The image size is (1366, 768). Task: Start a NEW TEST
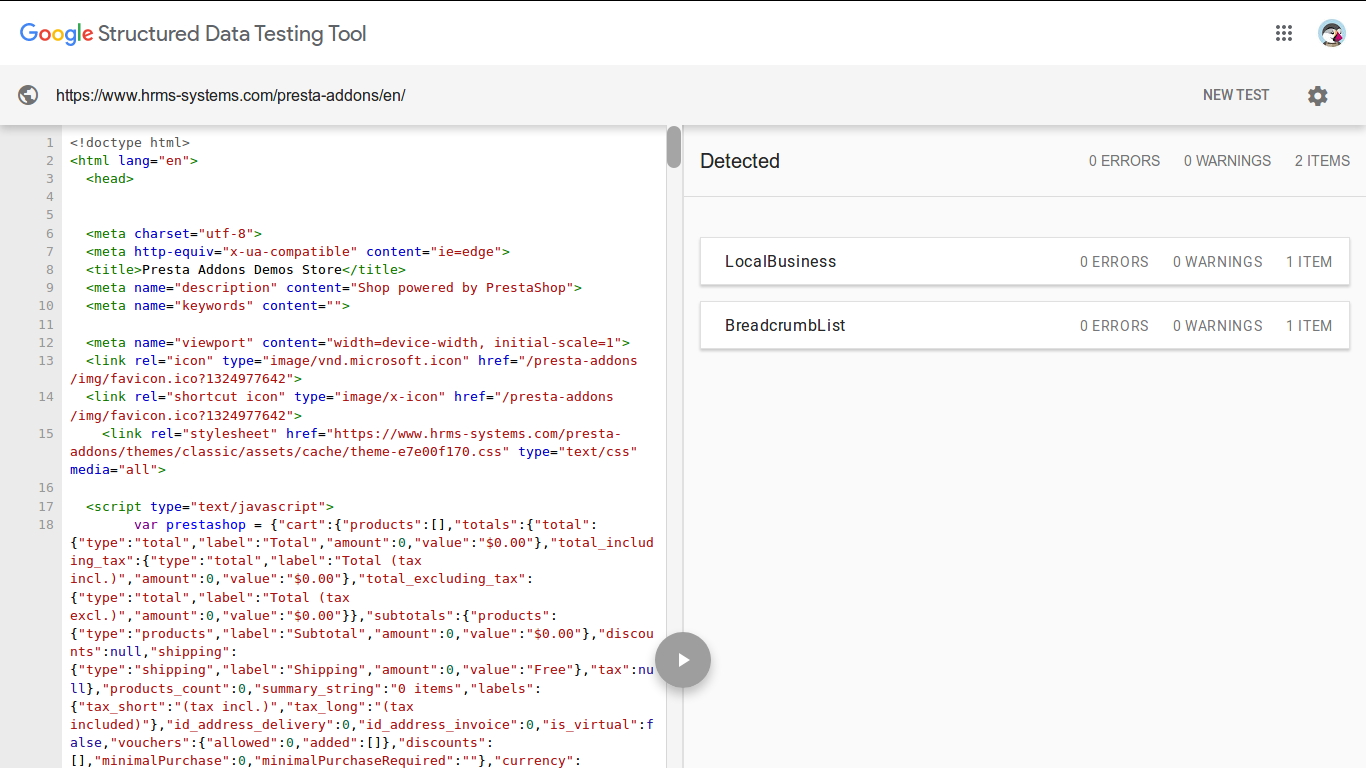pyautogui.click(x=1235, y=95)
